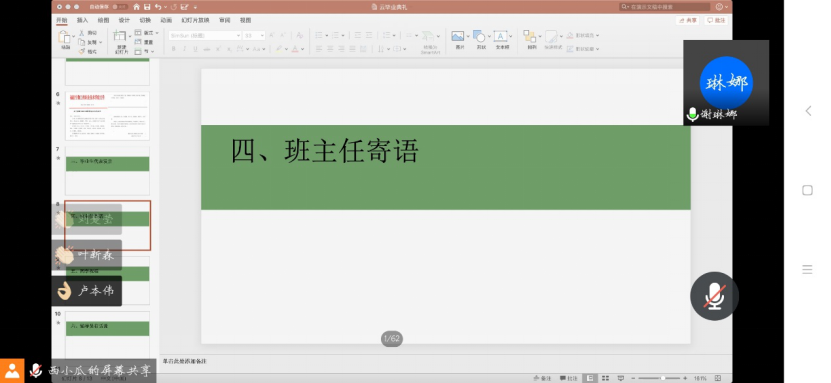Click the 共享 Share button

click(x=688, y=20)
